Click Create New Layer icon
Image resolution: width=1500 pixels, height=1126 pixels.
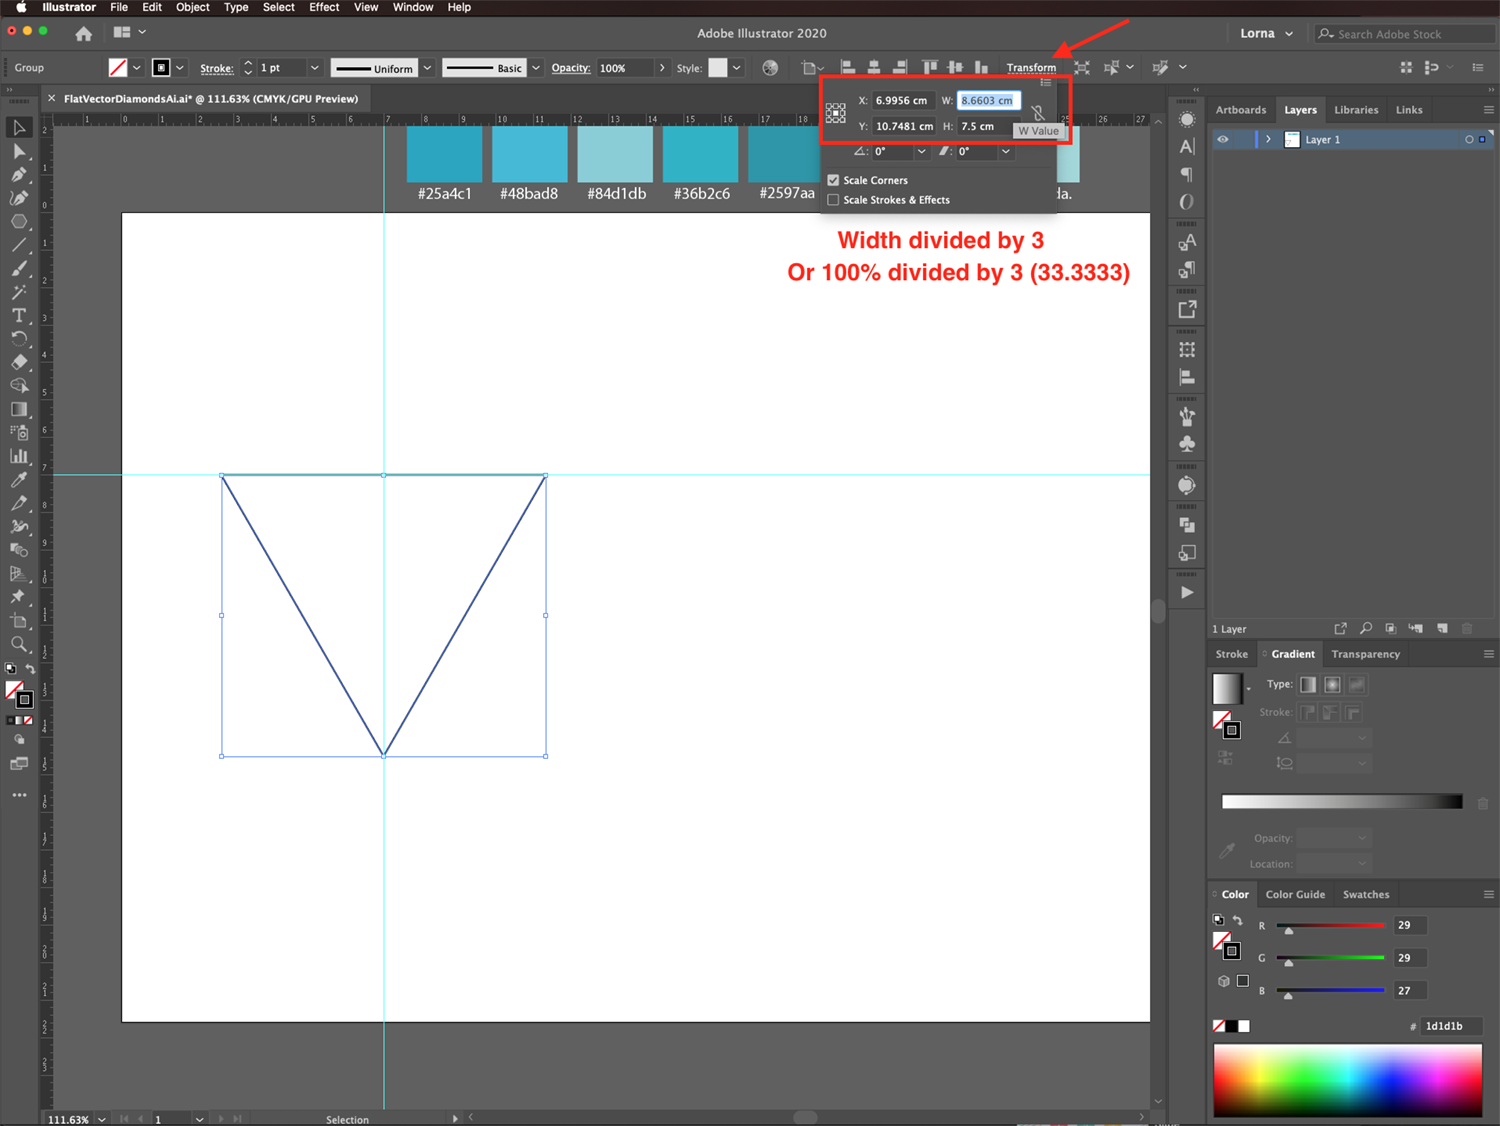(x=1442, y=629)
